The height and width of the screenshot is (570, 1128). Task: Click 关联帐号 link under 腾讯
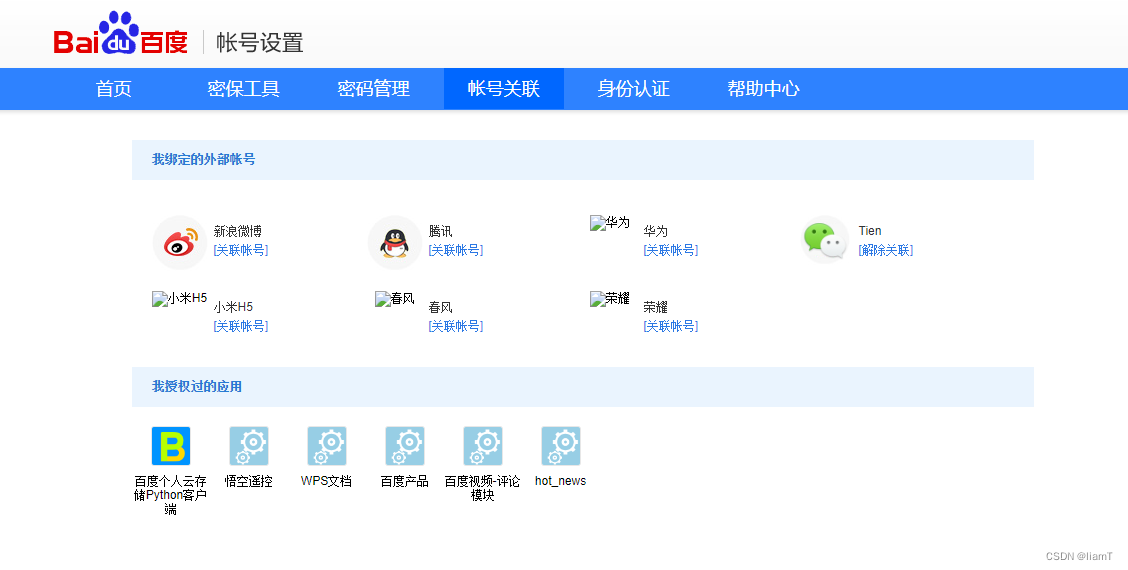click(x=455, y=250)
